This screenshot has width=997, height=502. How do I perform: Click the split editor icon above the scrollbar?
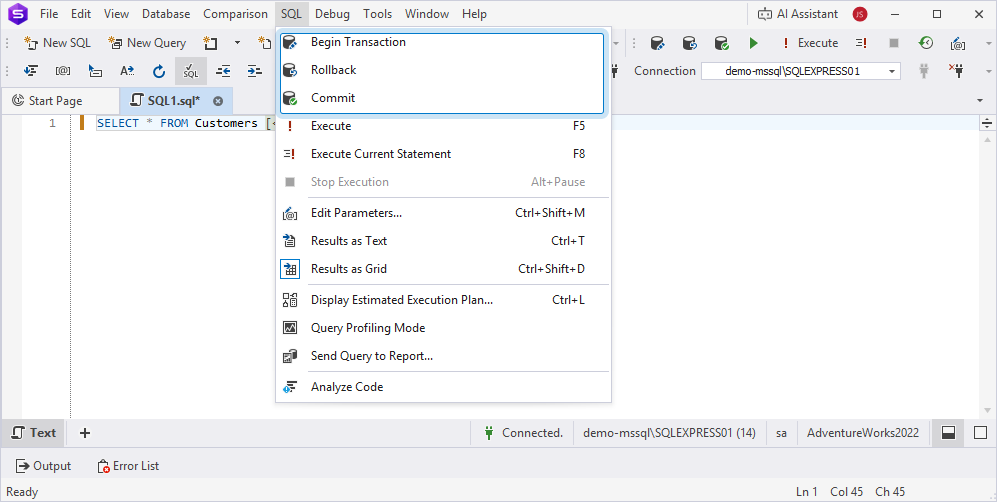coord(987,123)
